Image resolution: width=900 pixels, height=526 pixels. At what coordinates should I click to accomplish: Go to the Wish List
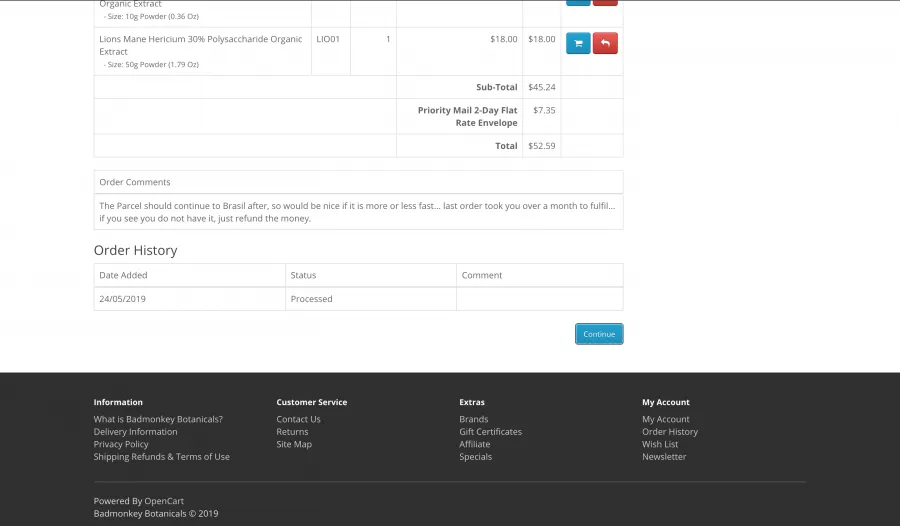pyautogui.click(x=660, y=444)
